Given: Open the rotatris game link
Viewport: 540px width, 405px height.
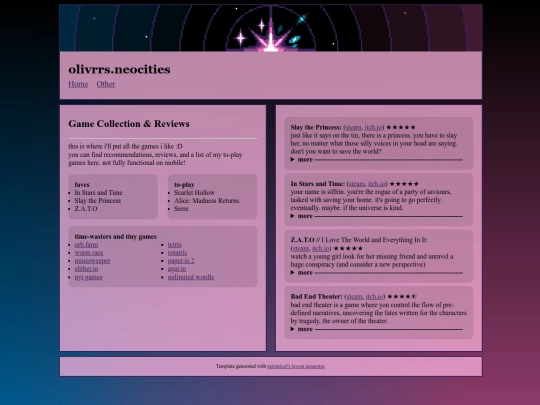Looking at the screenshot, I should 177,253.
